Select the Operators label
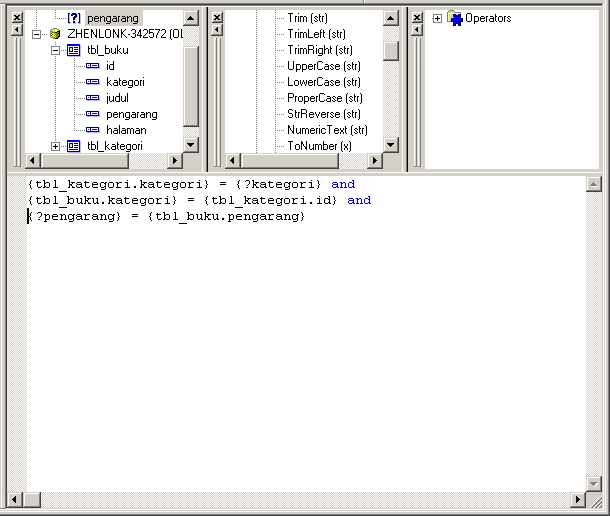610x516 pixels. tap(488, 18)
